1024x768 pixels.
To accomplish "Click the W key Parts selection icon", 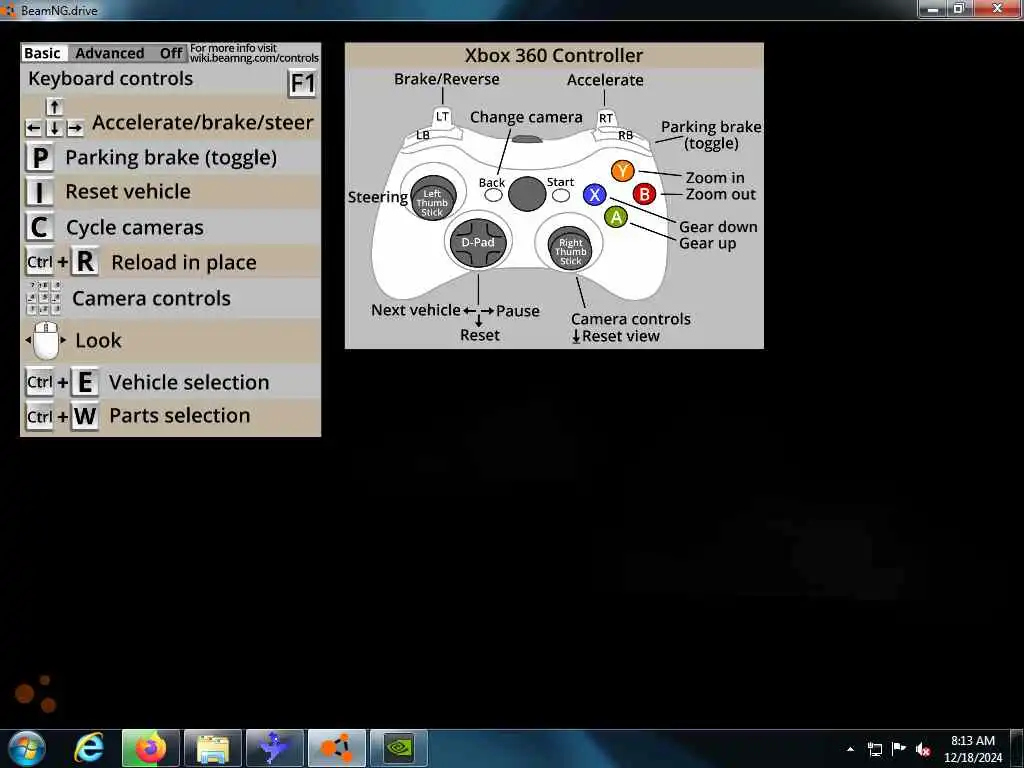I will tap(85, 416).
